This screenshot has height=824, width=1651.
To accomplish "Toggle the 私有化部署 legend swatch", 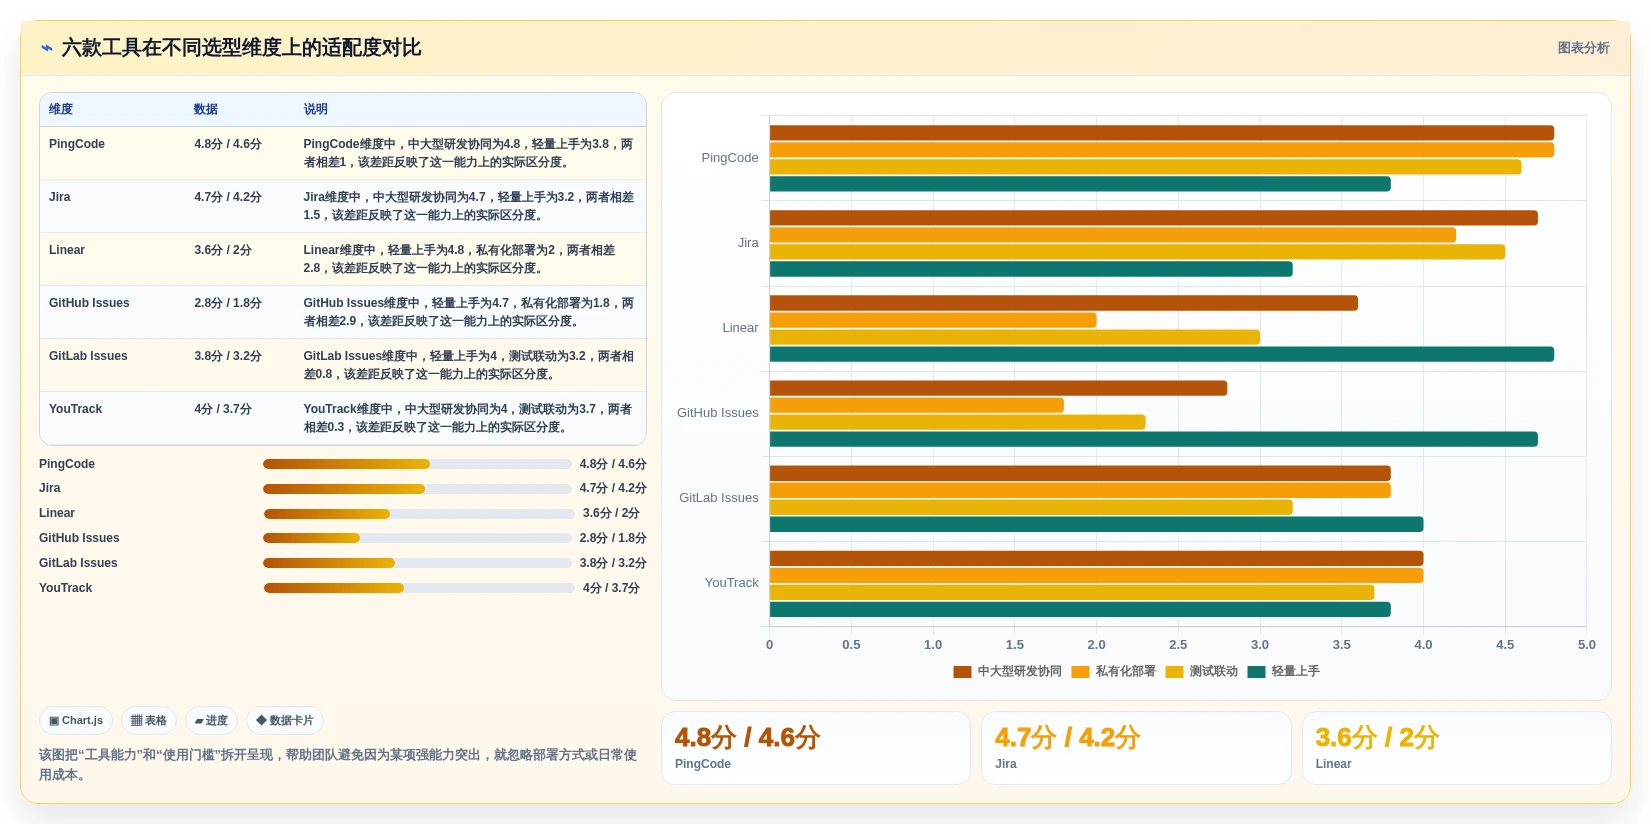I will pos(1080,672).
